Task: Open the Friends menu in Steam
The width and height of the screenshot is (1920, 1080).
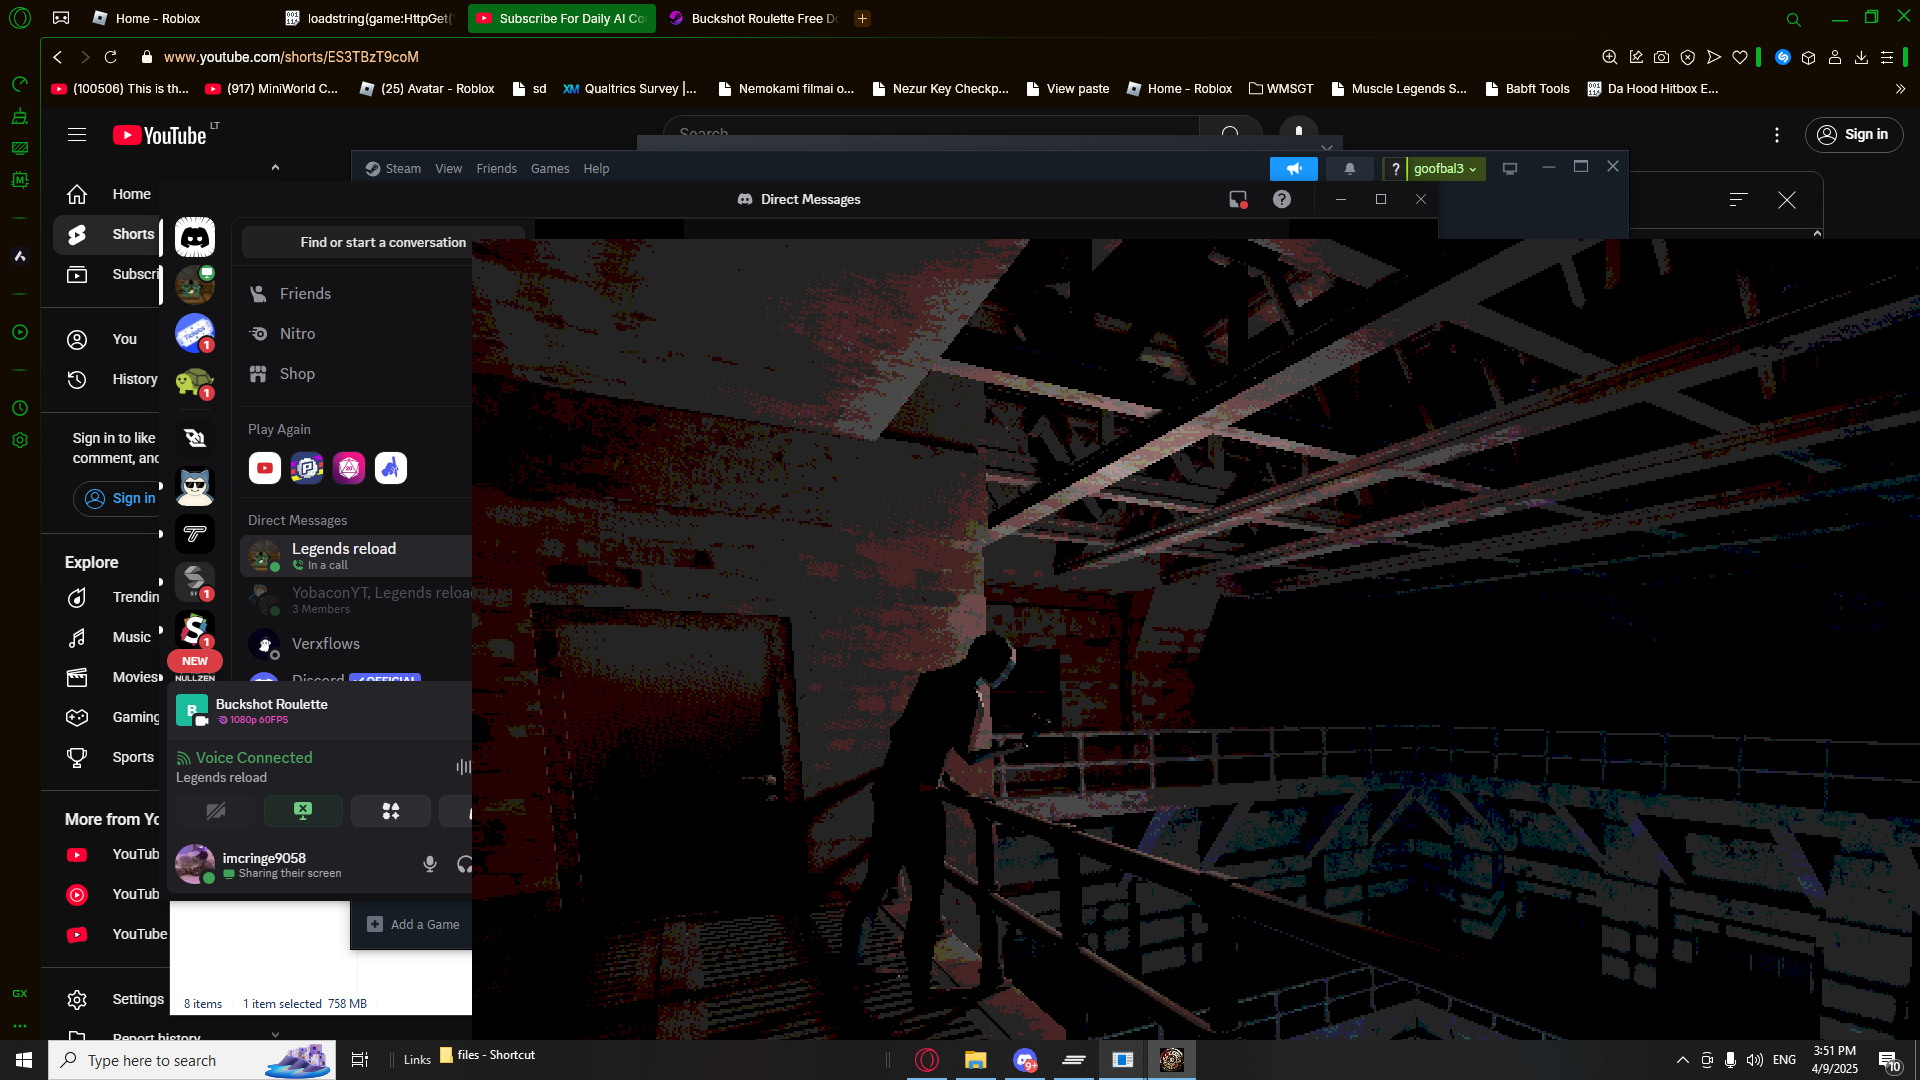Action: [x=497, y=169]
